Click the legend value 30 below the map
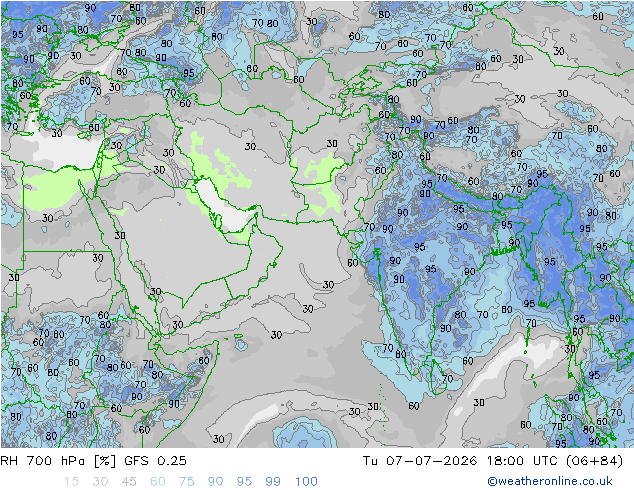Viewport: 634px width, 490px height. [x=100, y=482]
